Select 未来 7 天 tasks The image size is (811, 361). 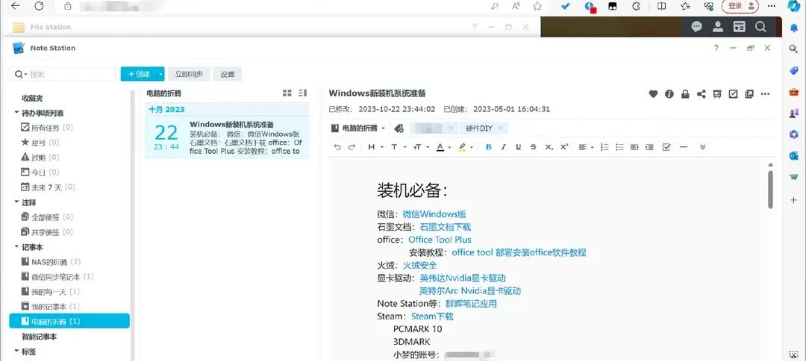click(x=48, y=187)
